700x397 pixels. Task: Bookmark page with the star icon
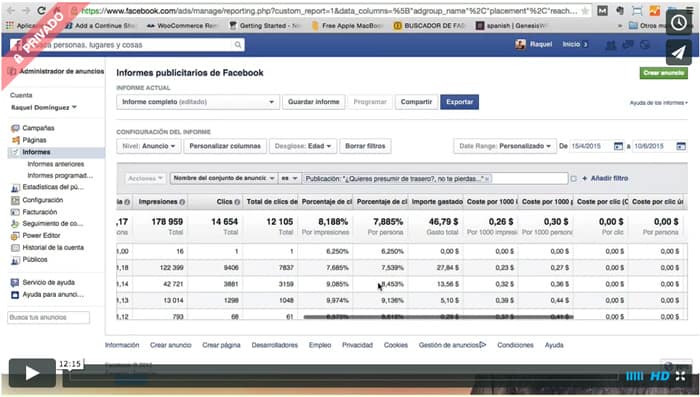[585, 11]
